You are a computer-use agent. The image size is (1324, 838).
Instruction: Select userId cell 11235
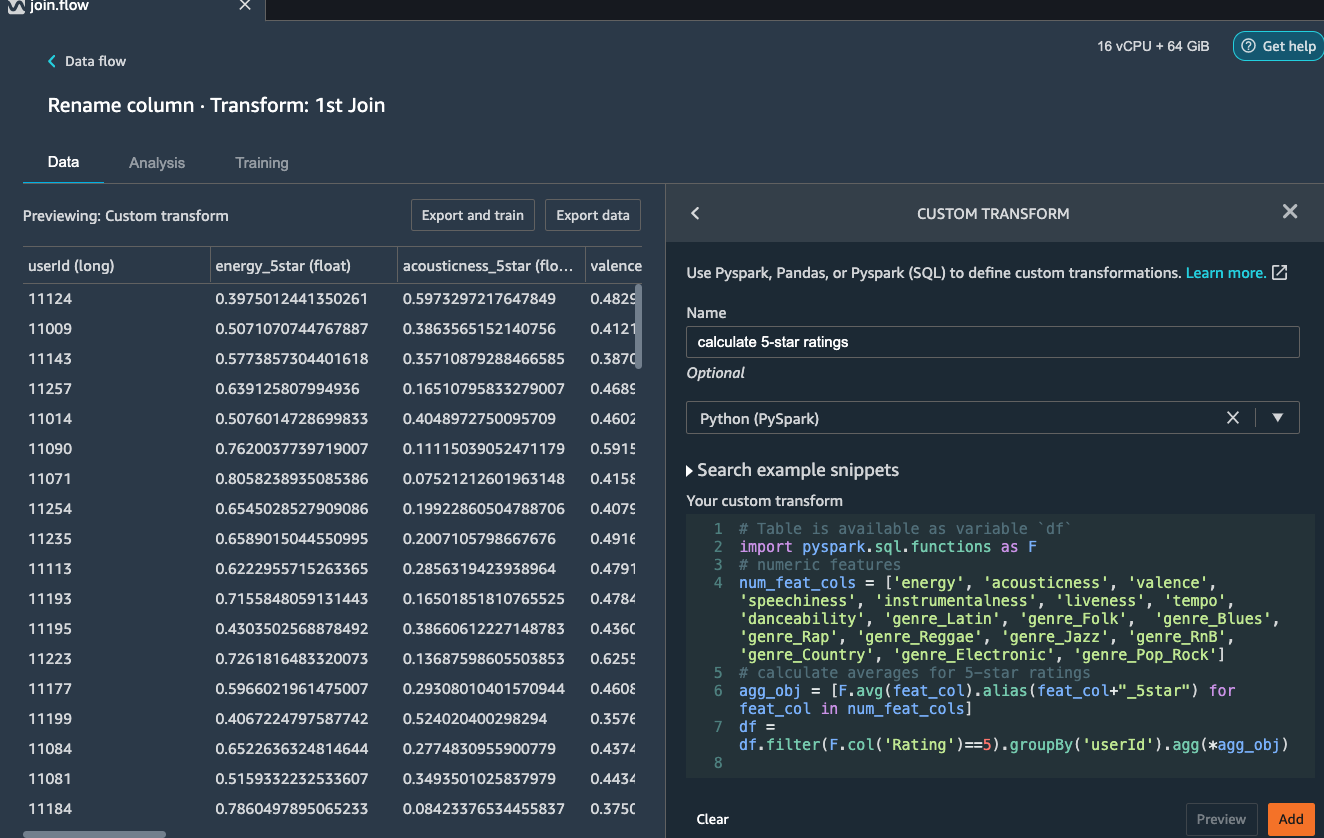[50, 539]
